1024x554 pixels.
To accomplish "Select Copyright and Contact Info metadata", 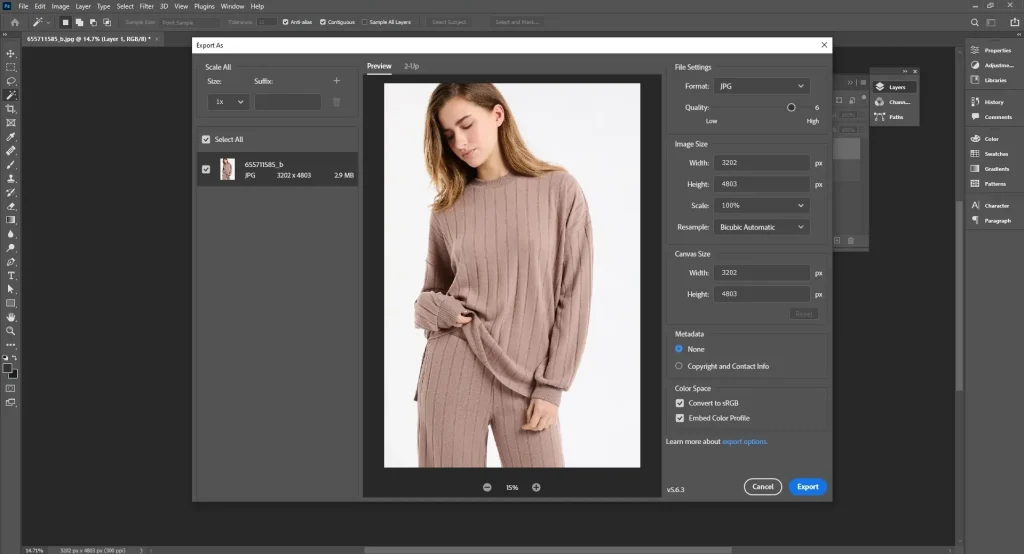I will coord(679,367).
